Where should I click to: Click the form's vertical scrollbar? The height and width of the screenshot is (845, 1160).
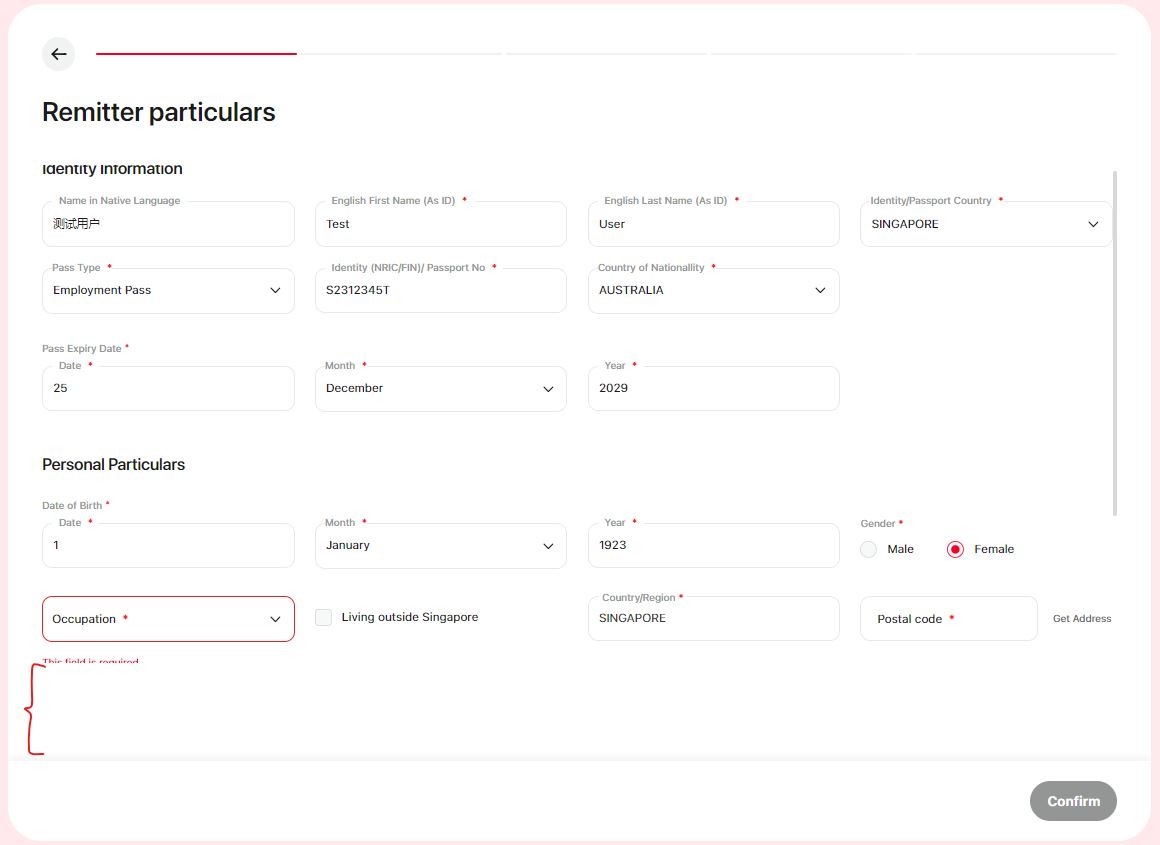[x=1115, y=342]
